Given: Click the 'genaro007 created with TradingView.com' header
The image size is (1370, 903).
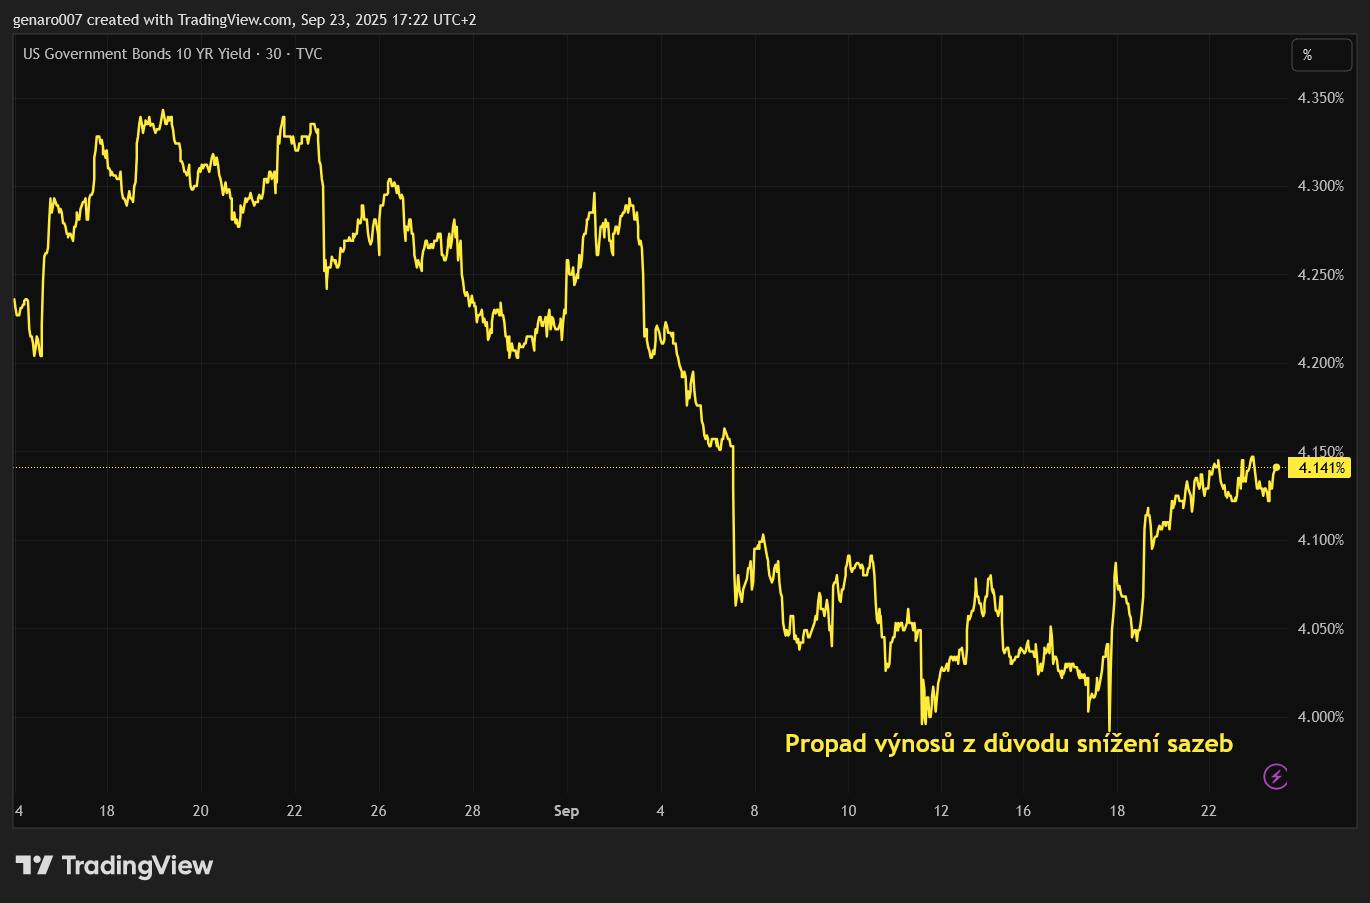Looking at the screenshot, I should tap(244, 20).
